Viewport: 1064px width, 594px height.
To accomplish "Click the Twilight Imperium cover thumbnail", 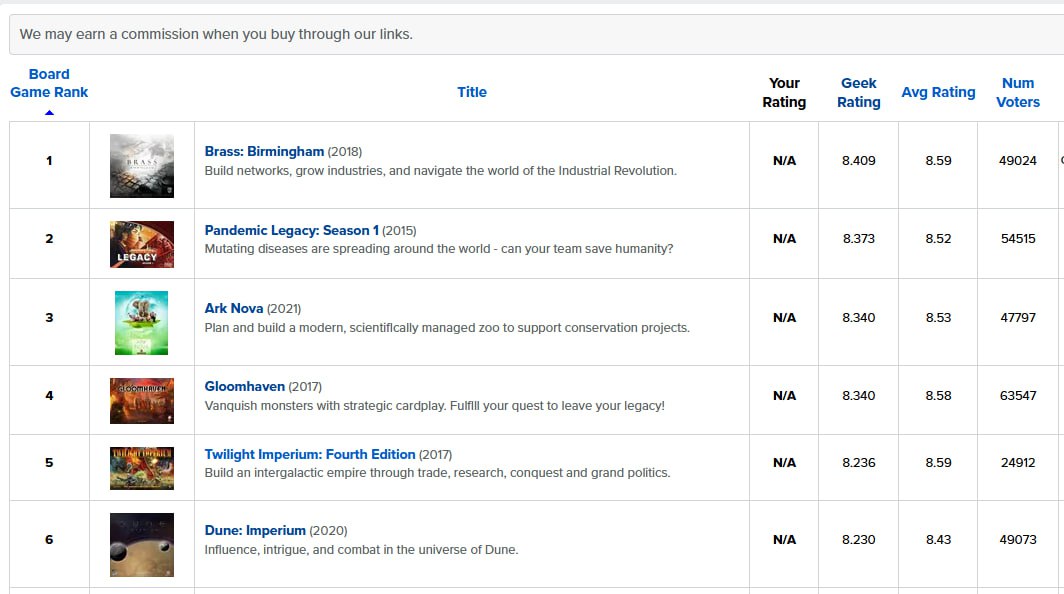I will pos(142,468).
